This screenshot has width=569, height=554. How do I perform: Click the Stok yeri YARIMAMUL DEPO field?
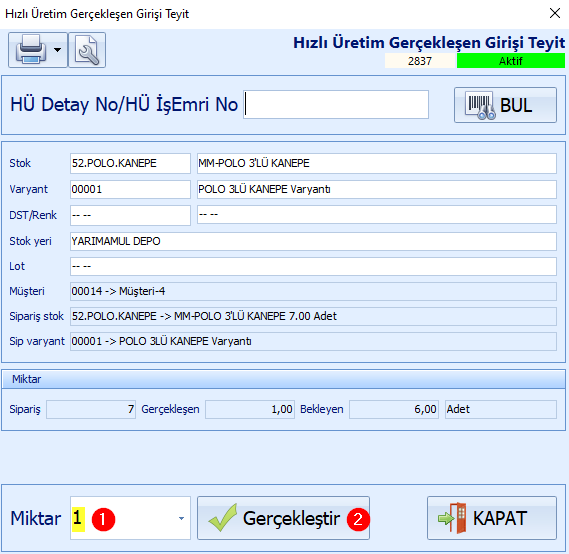click(x=313, y=241)
